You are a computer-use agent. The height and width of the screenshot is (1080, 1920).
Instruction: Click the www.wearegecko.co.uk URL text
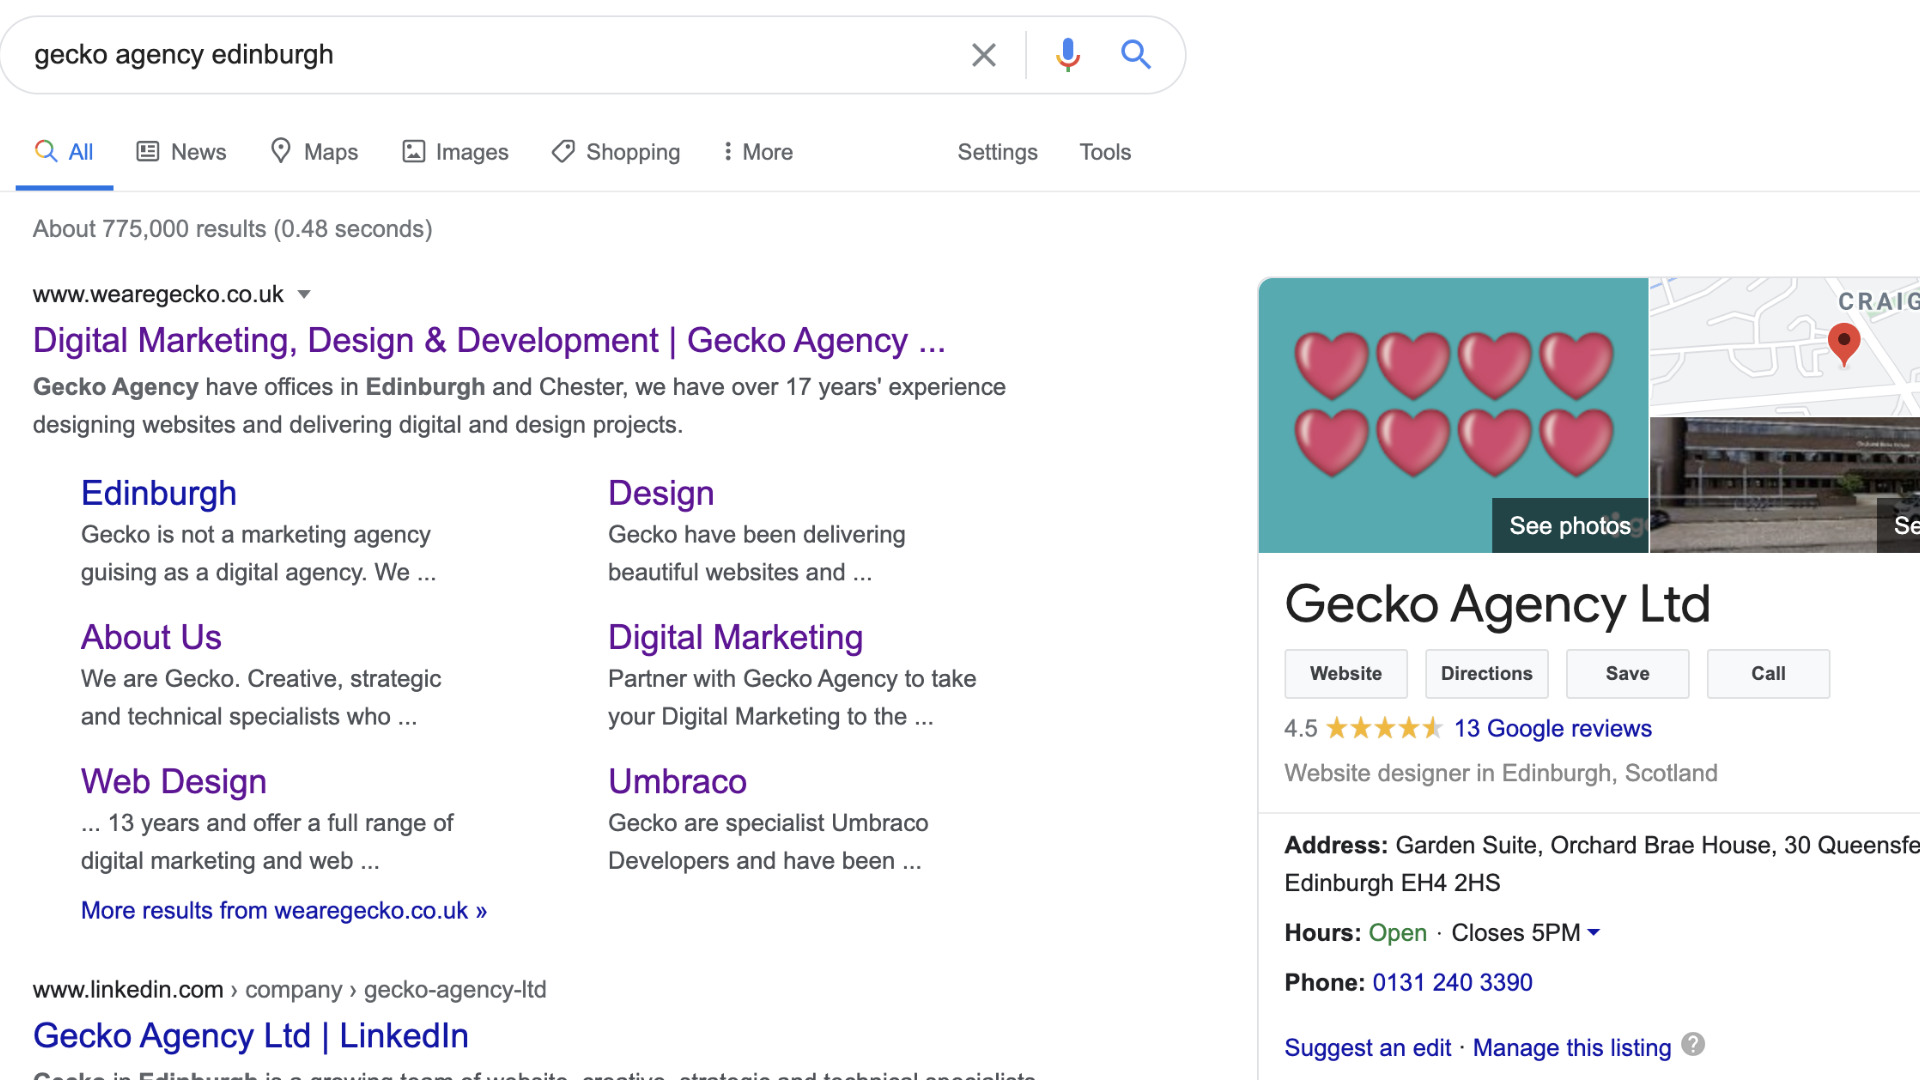click(158, 294)
